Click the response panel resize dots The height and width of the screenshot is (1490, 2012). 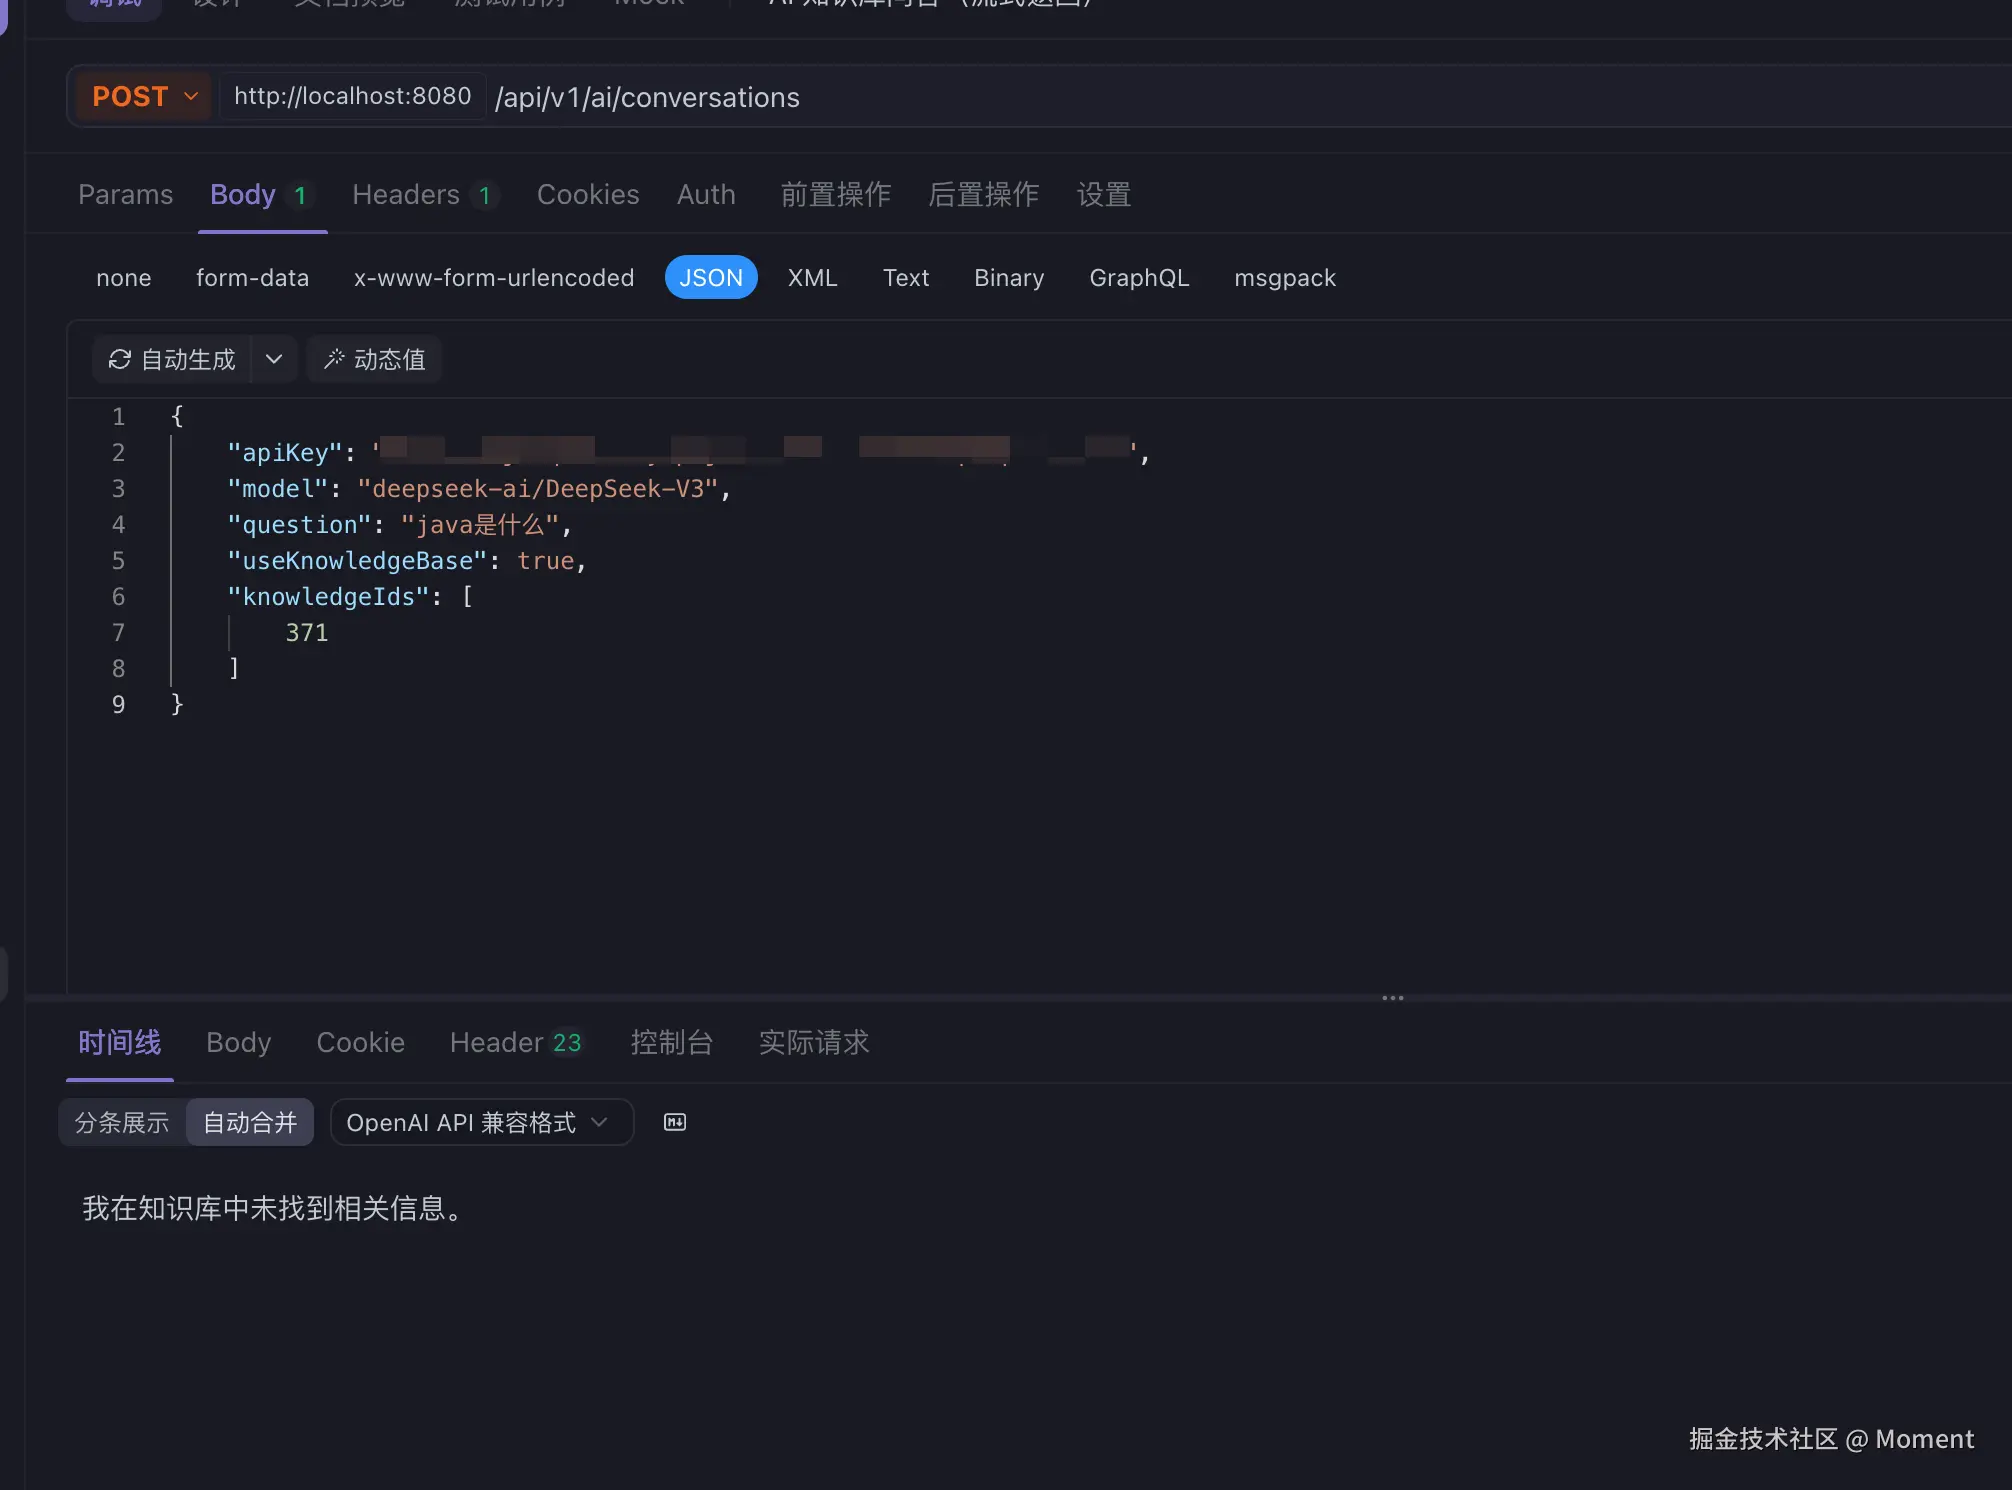click(x=1392, y=997)
